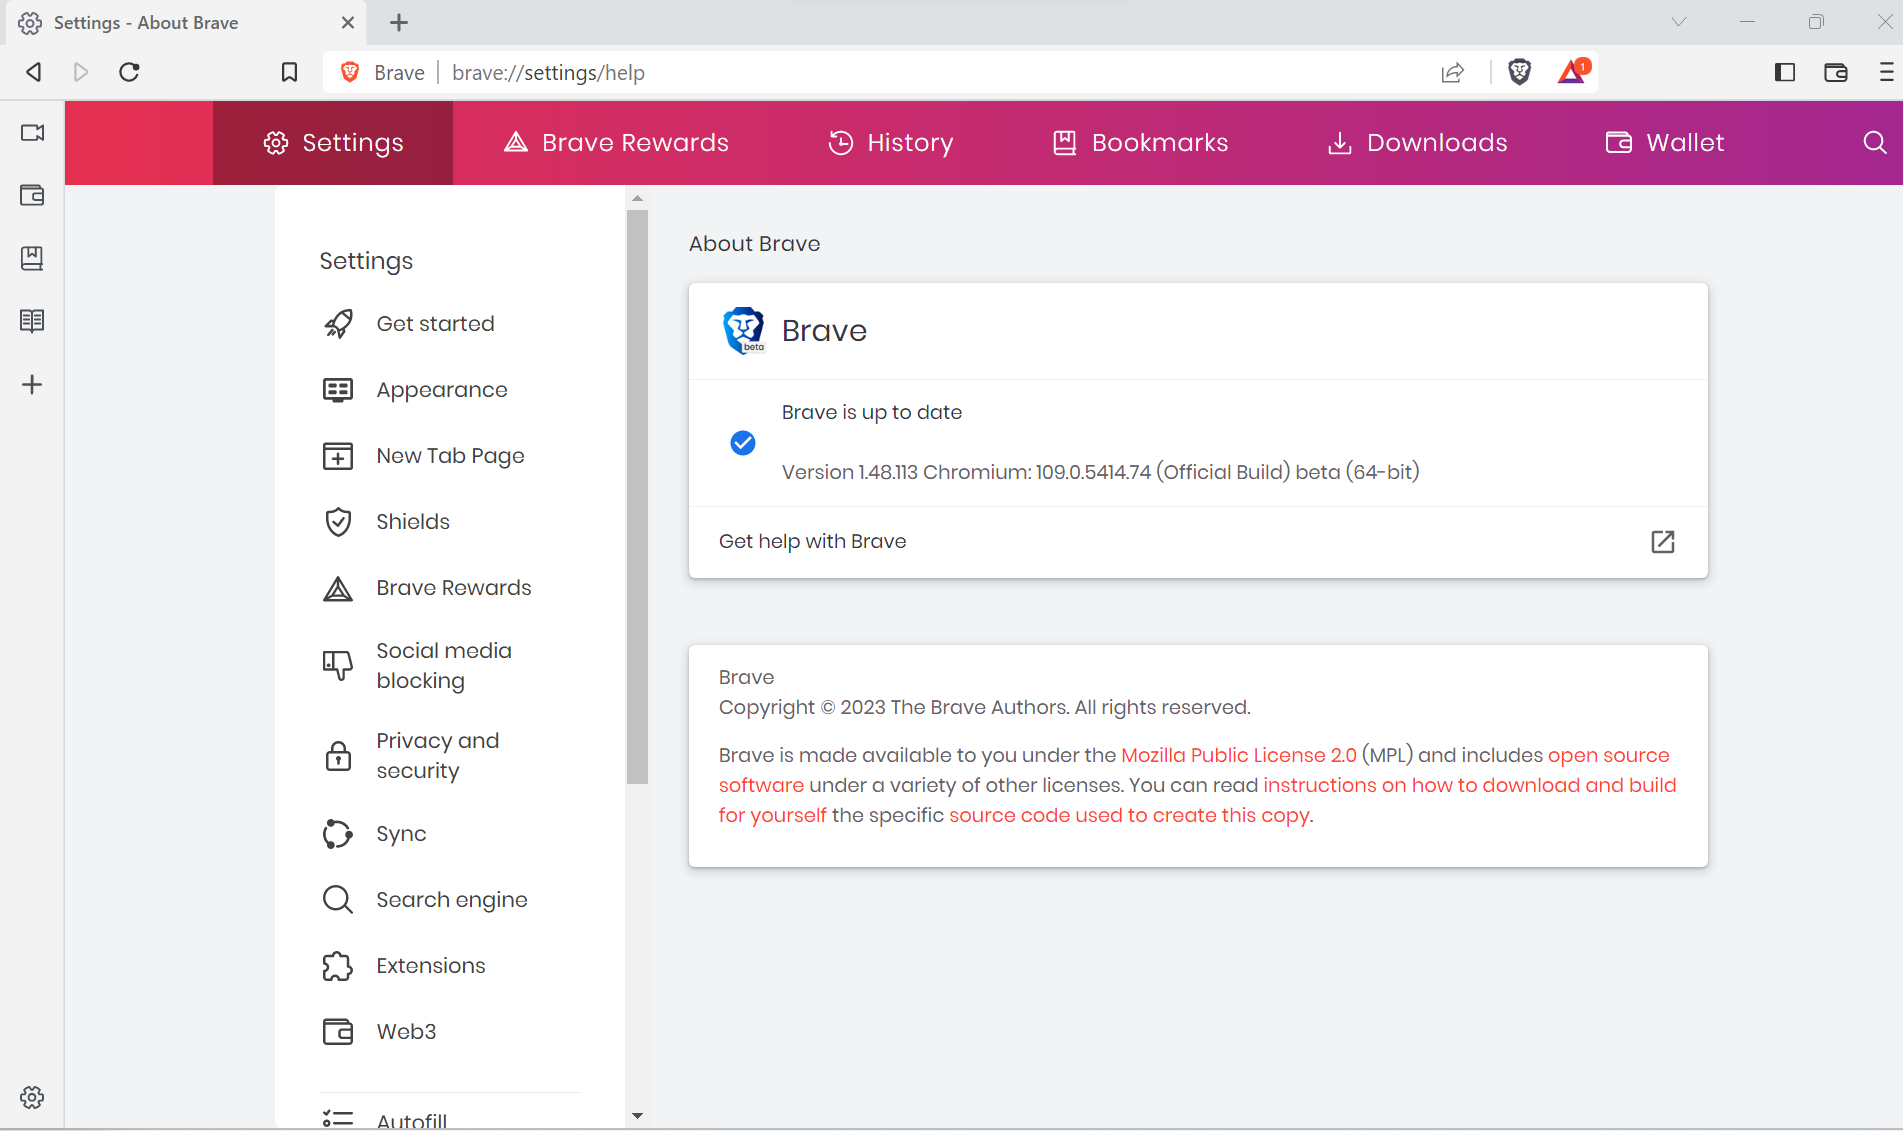
Task: Open the Reading List sidebar icon
Action: click(32, 320)
